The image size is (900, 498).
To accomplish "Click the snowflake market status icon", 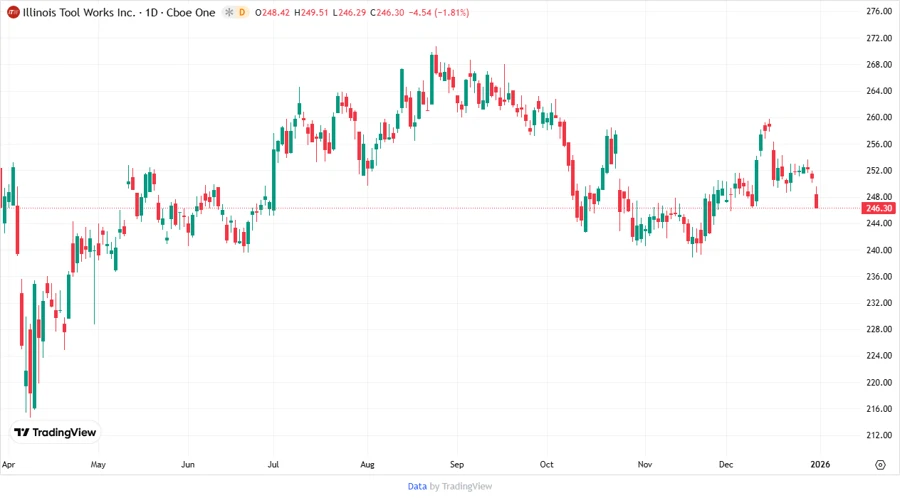I will coord(229,12).
